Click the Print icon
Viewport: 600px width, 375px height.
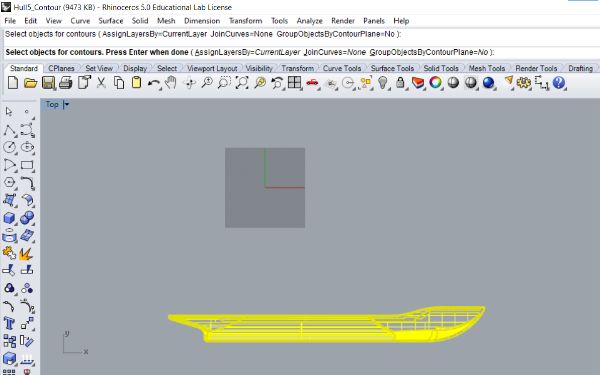(66, 83)
